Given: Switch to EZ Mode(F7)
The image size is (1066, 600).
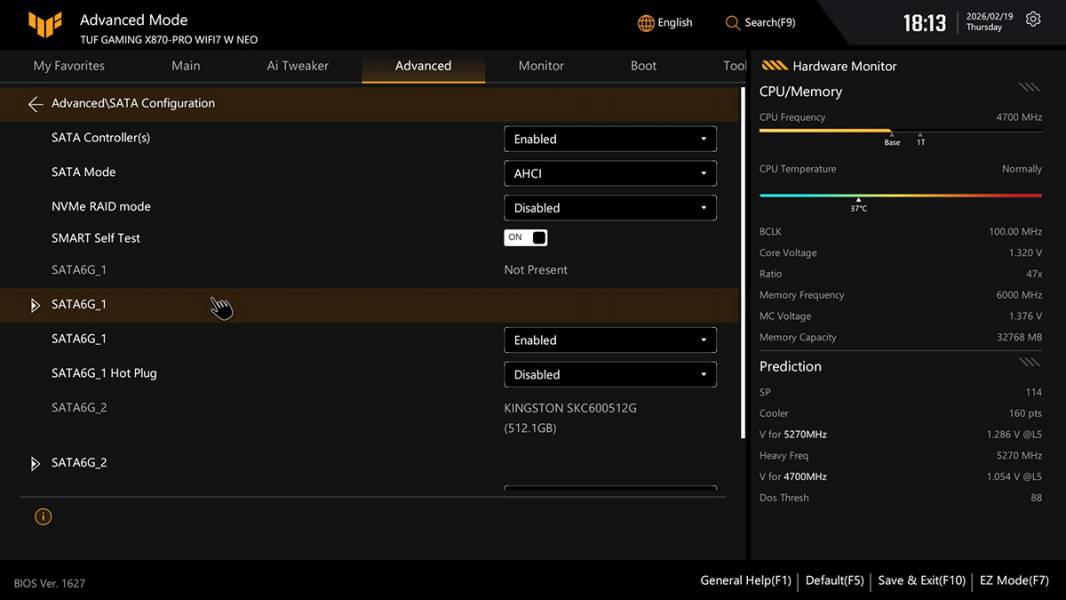Looking at the screenshot, I should [x=1013, y=580].
